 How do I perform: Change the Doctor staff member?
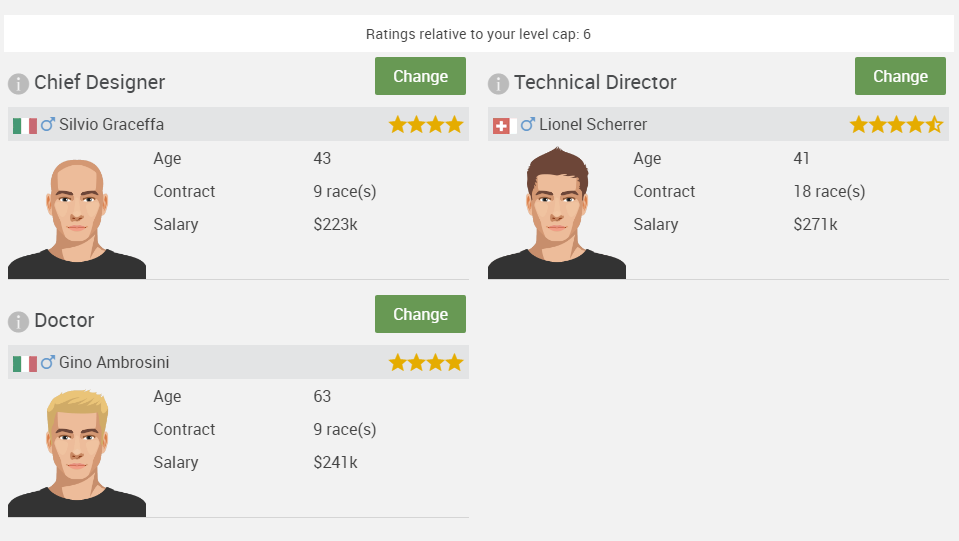pyautogui.click(x=420, y=314)
